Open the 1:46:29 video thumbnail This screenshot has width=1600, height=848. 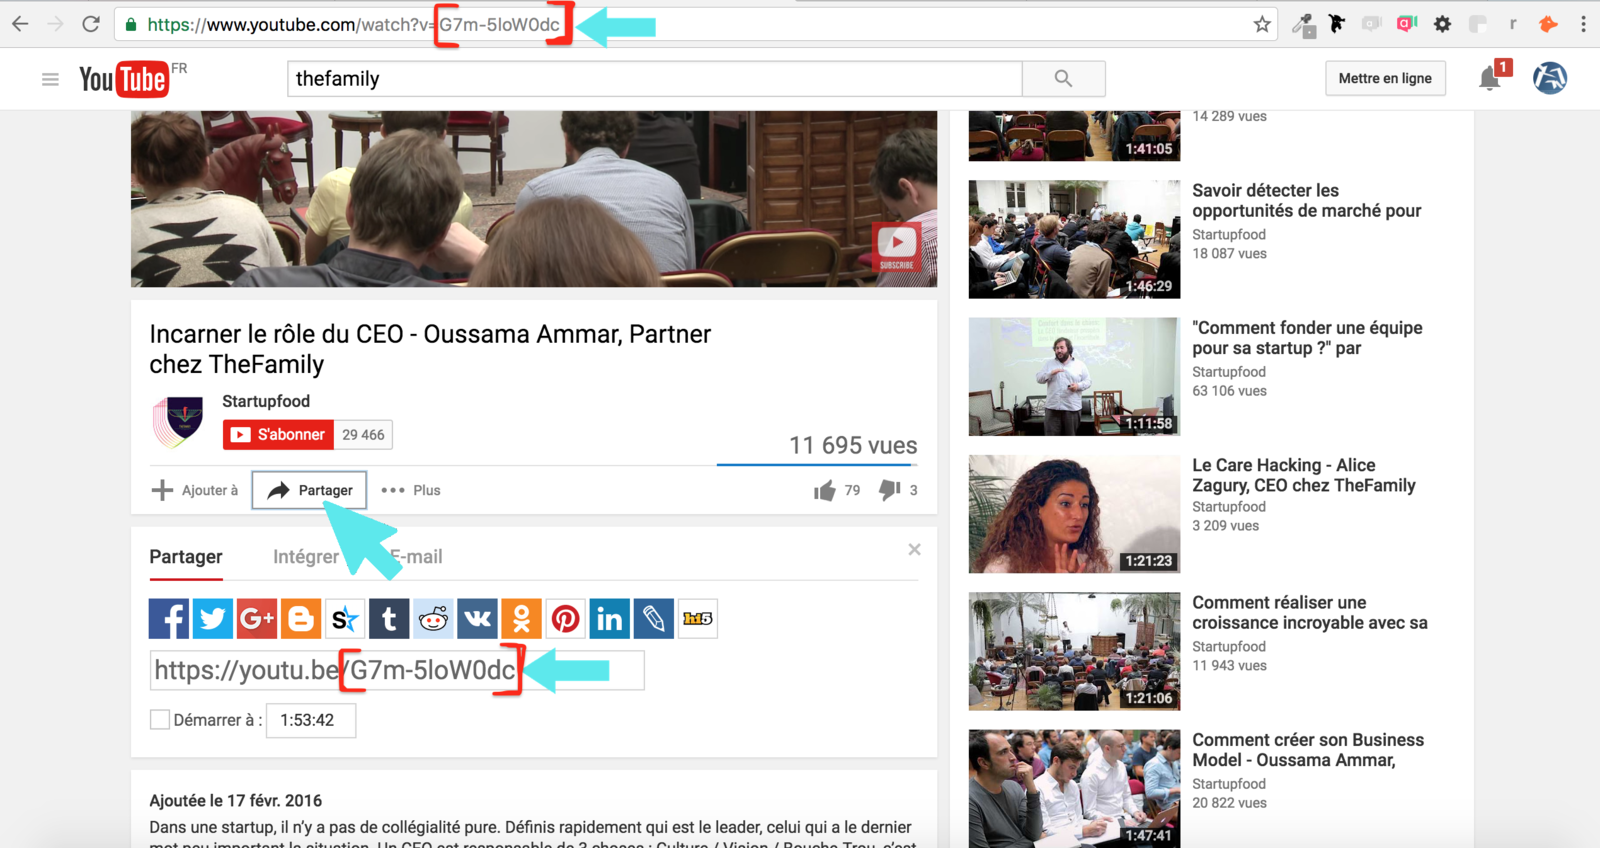(x=1074, y=239)
